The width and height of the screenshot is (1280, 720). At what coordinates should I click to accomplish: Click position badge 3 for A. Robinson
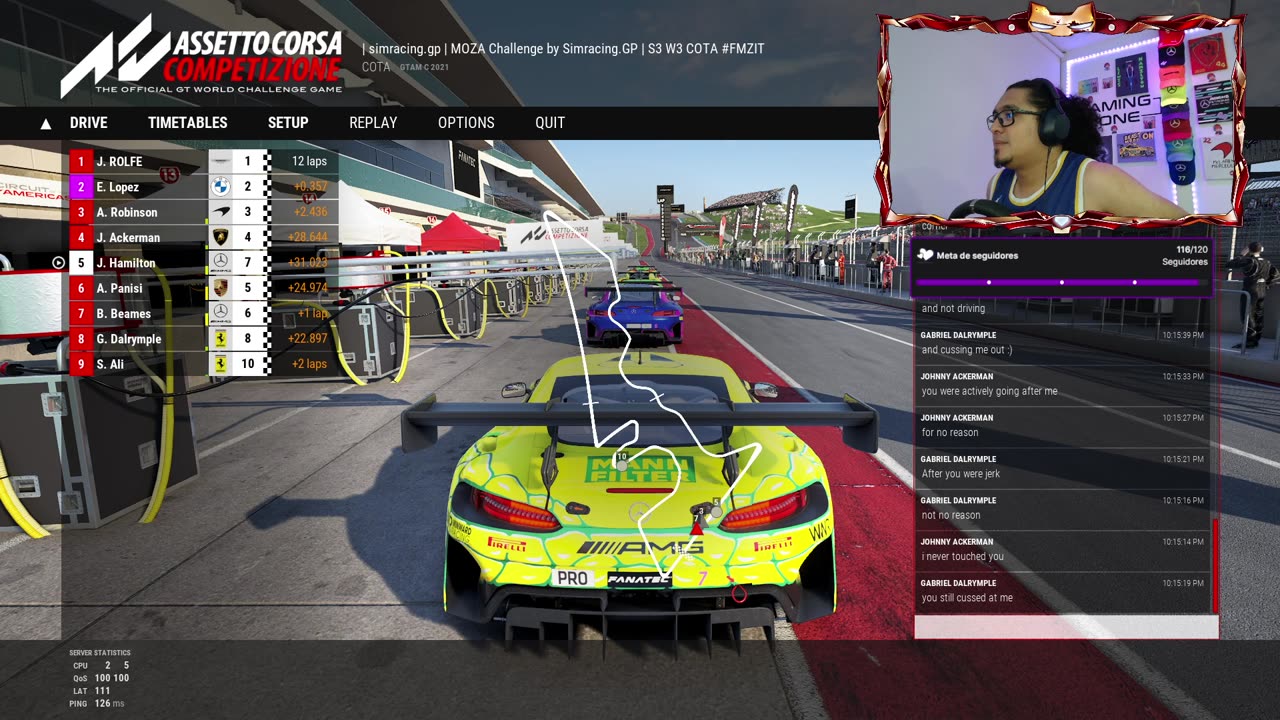(x=81, y=212)
